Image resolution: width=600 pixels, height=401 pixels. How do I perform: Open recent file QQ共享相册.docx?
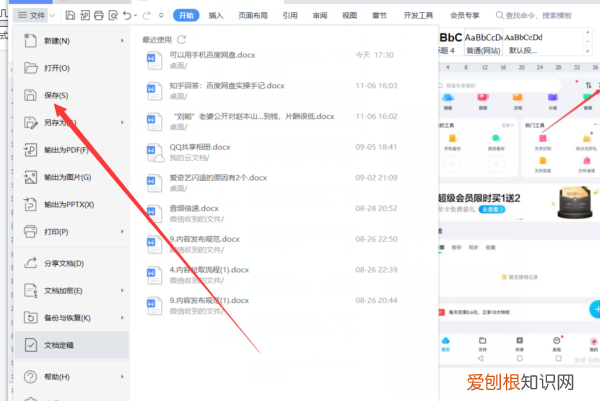click(x=270, y=152)
